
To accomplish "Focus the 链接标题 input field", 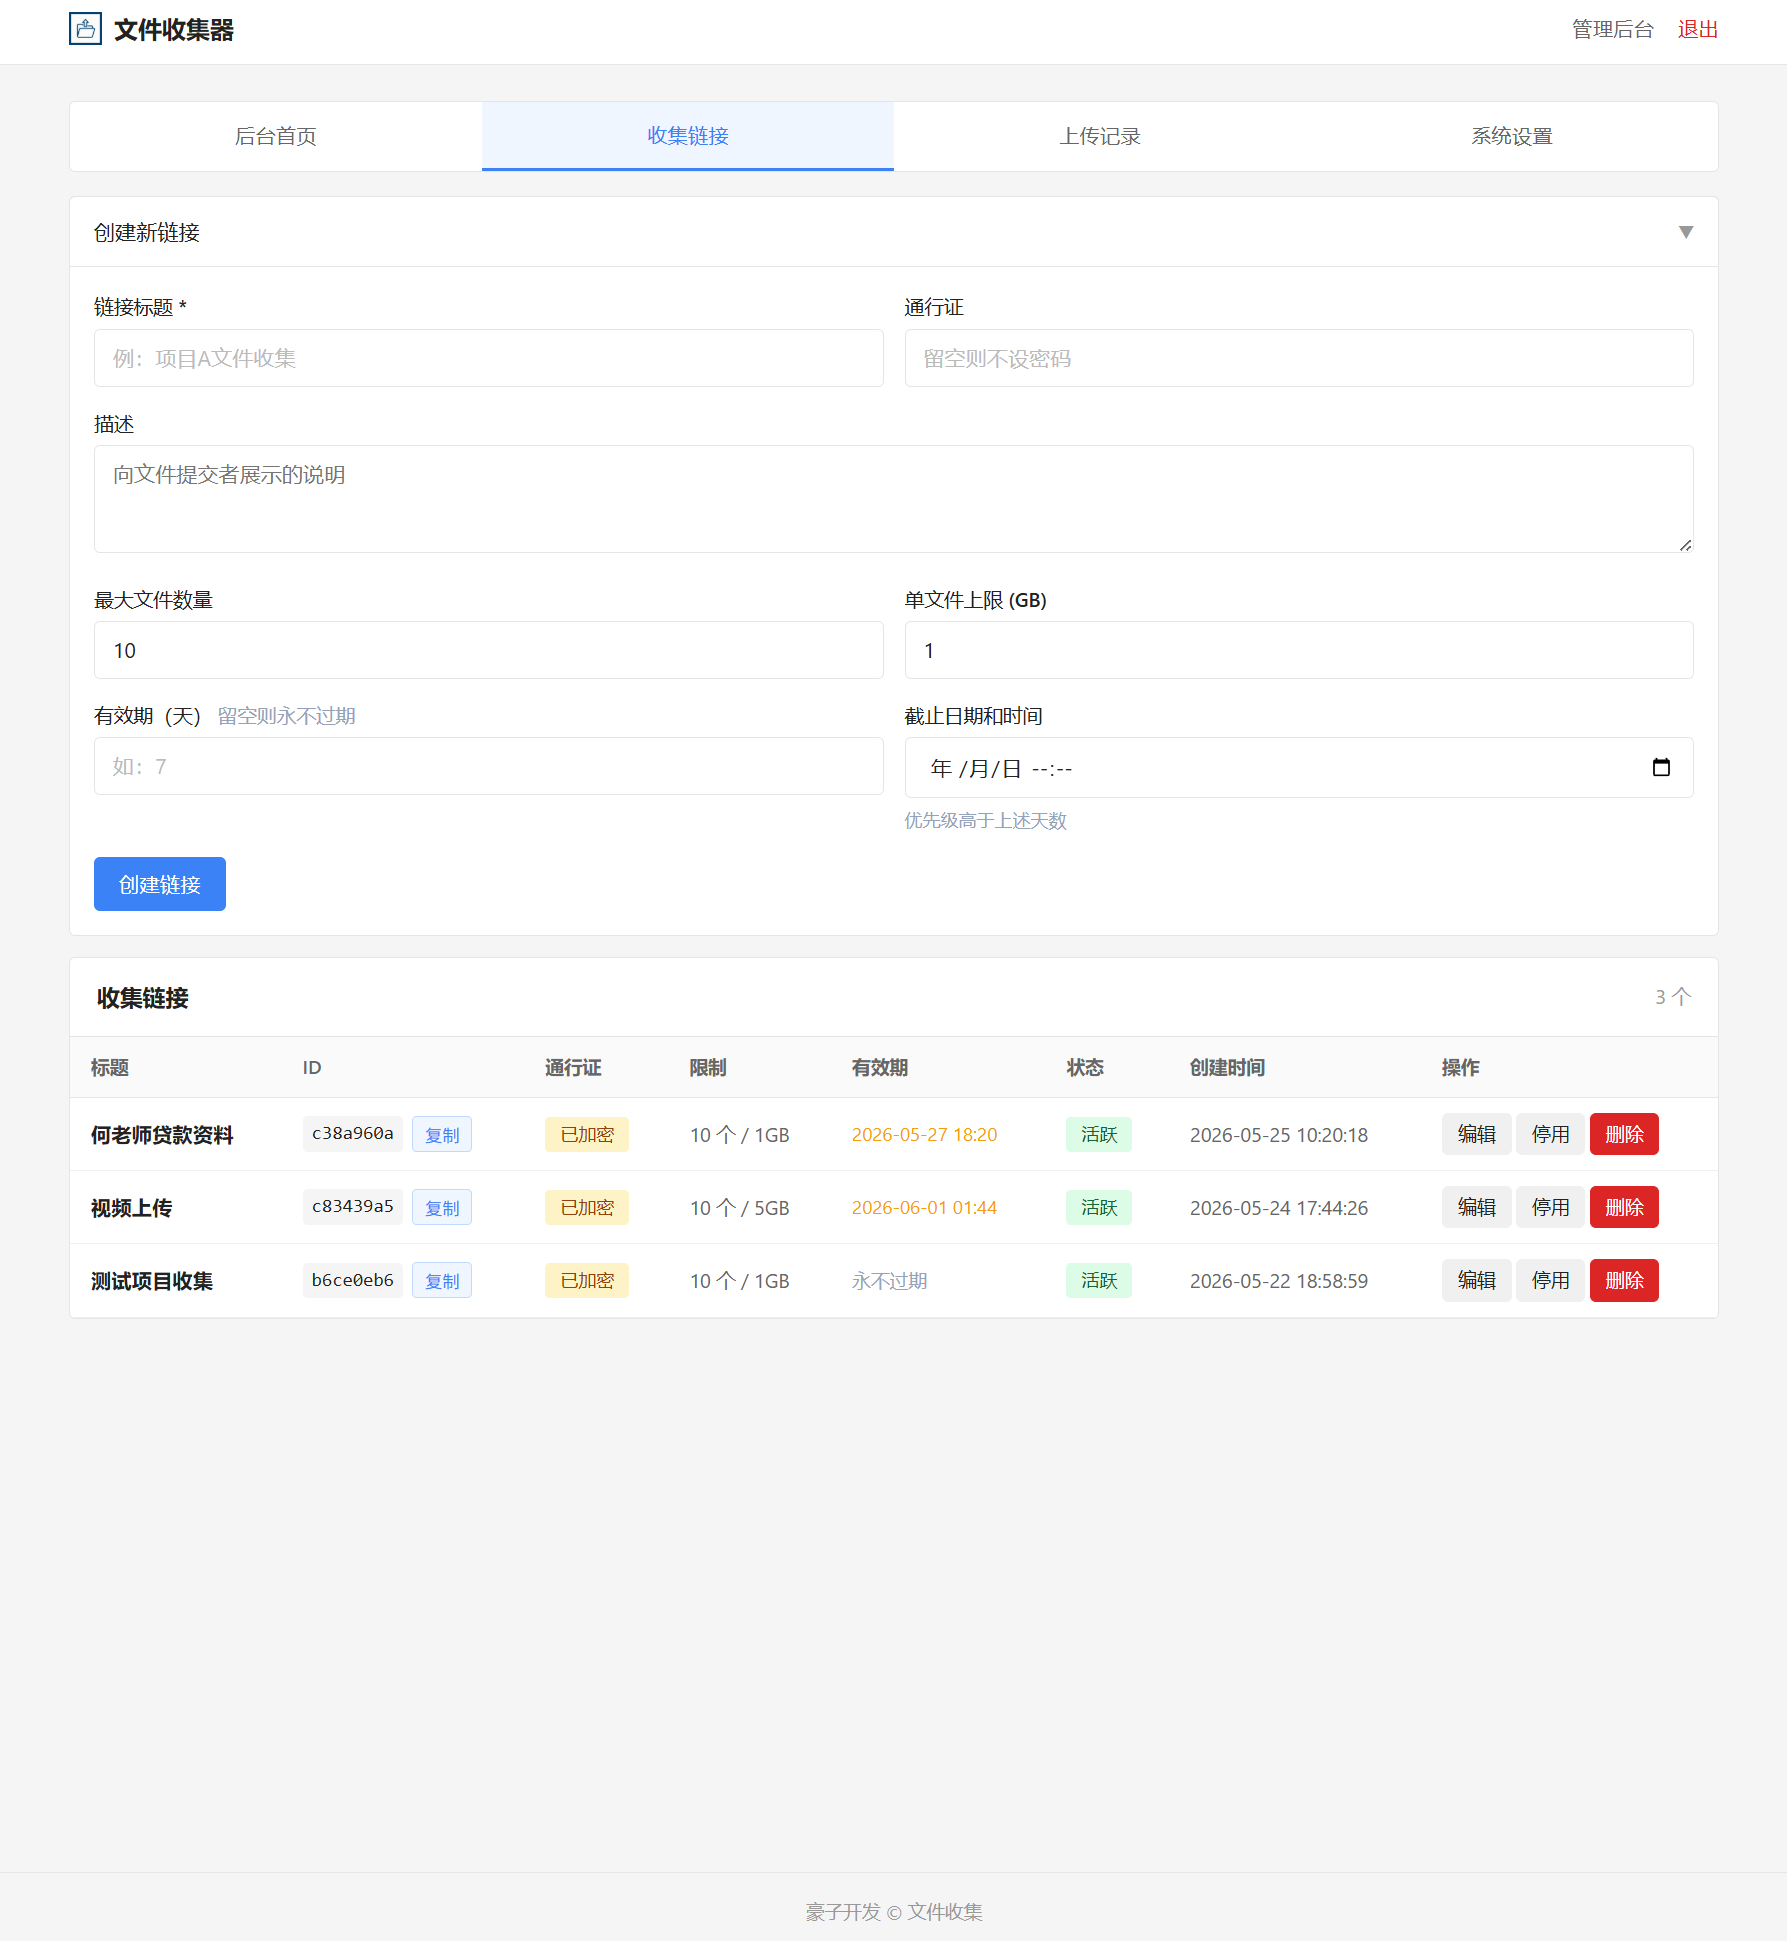I will 489,358.
